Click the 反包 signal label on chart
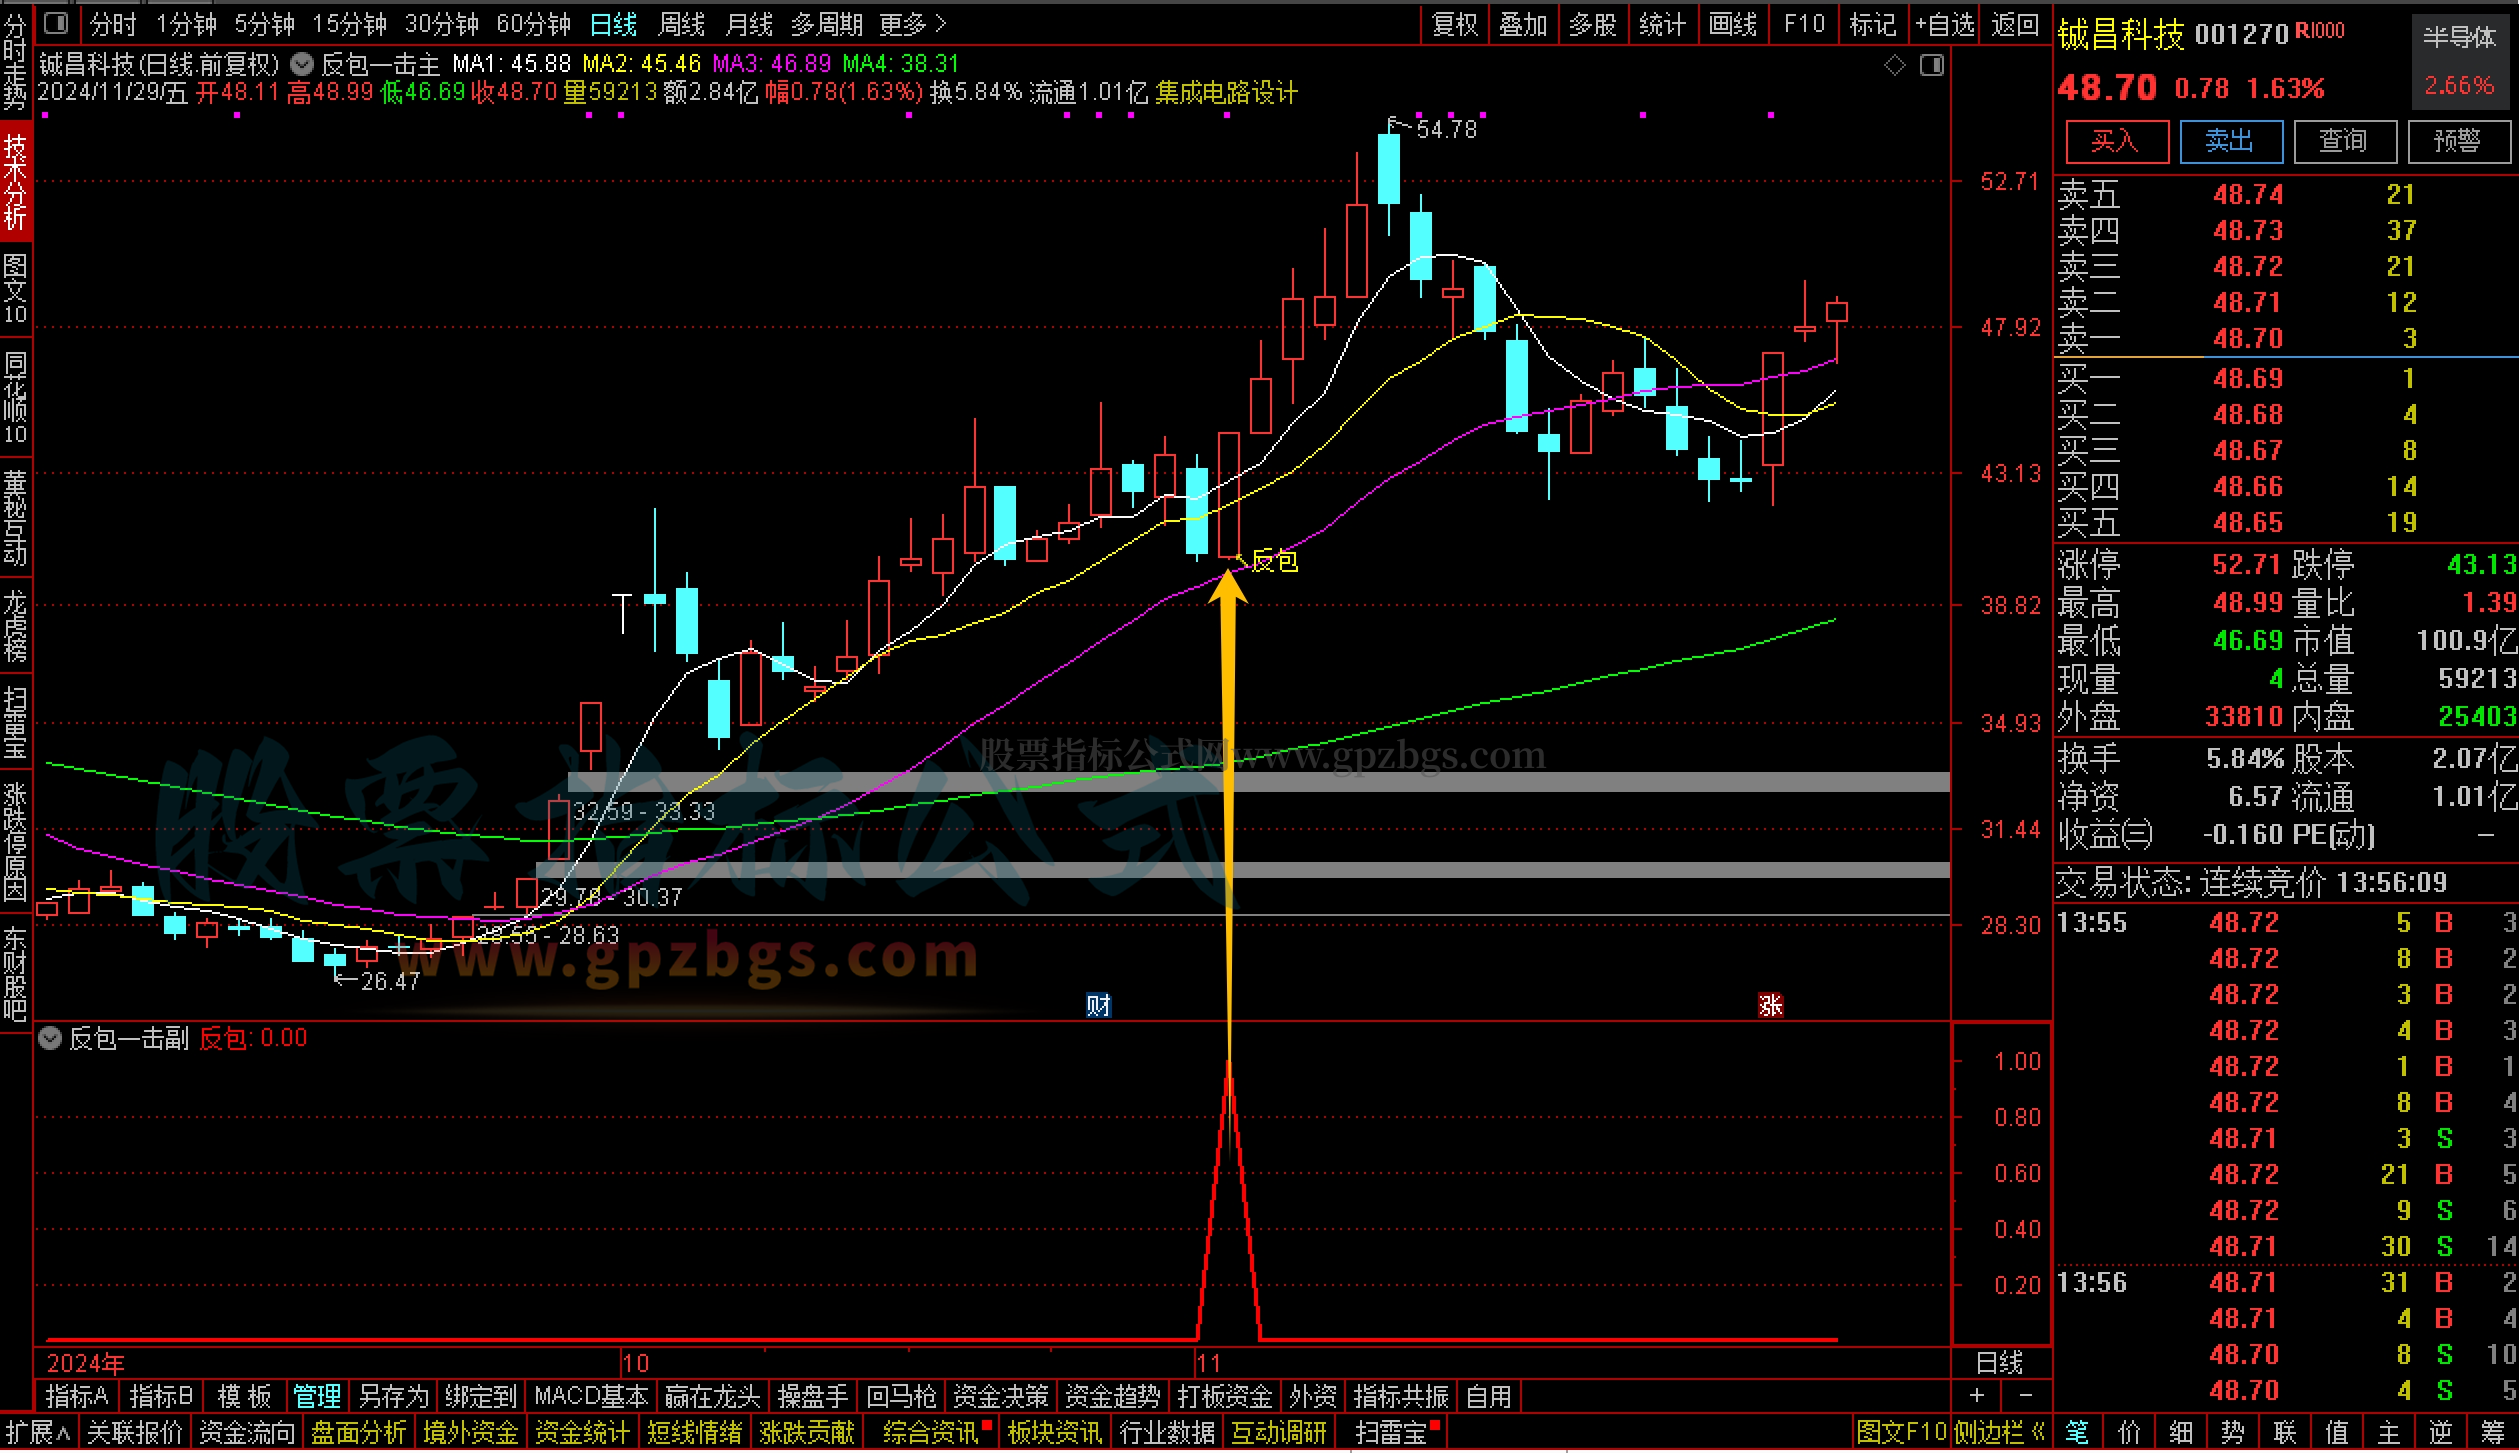 click(1274, 561)
